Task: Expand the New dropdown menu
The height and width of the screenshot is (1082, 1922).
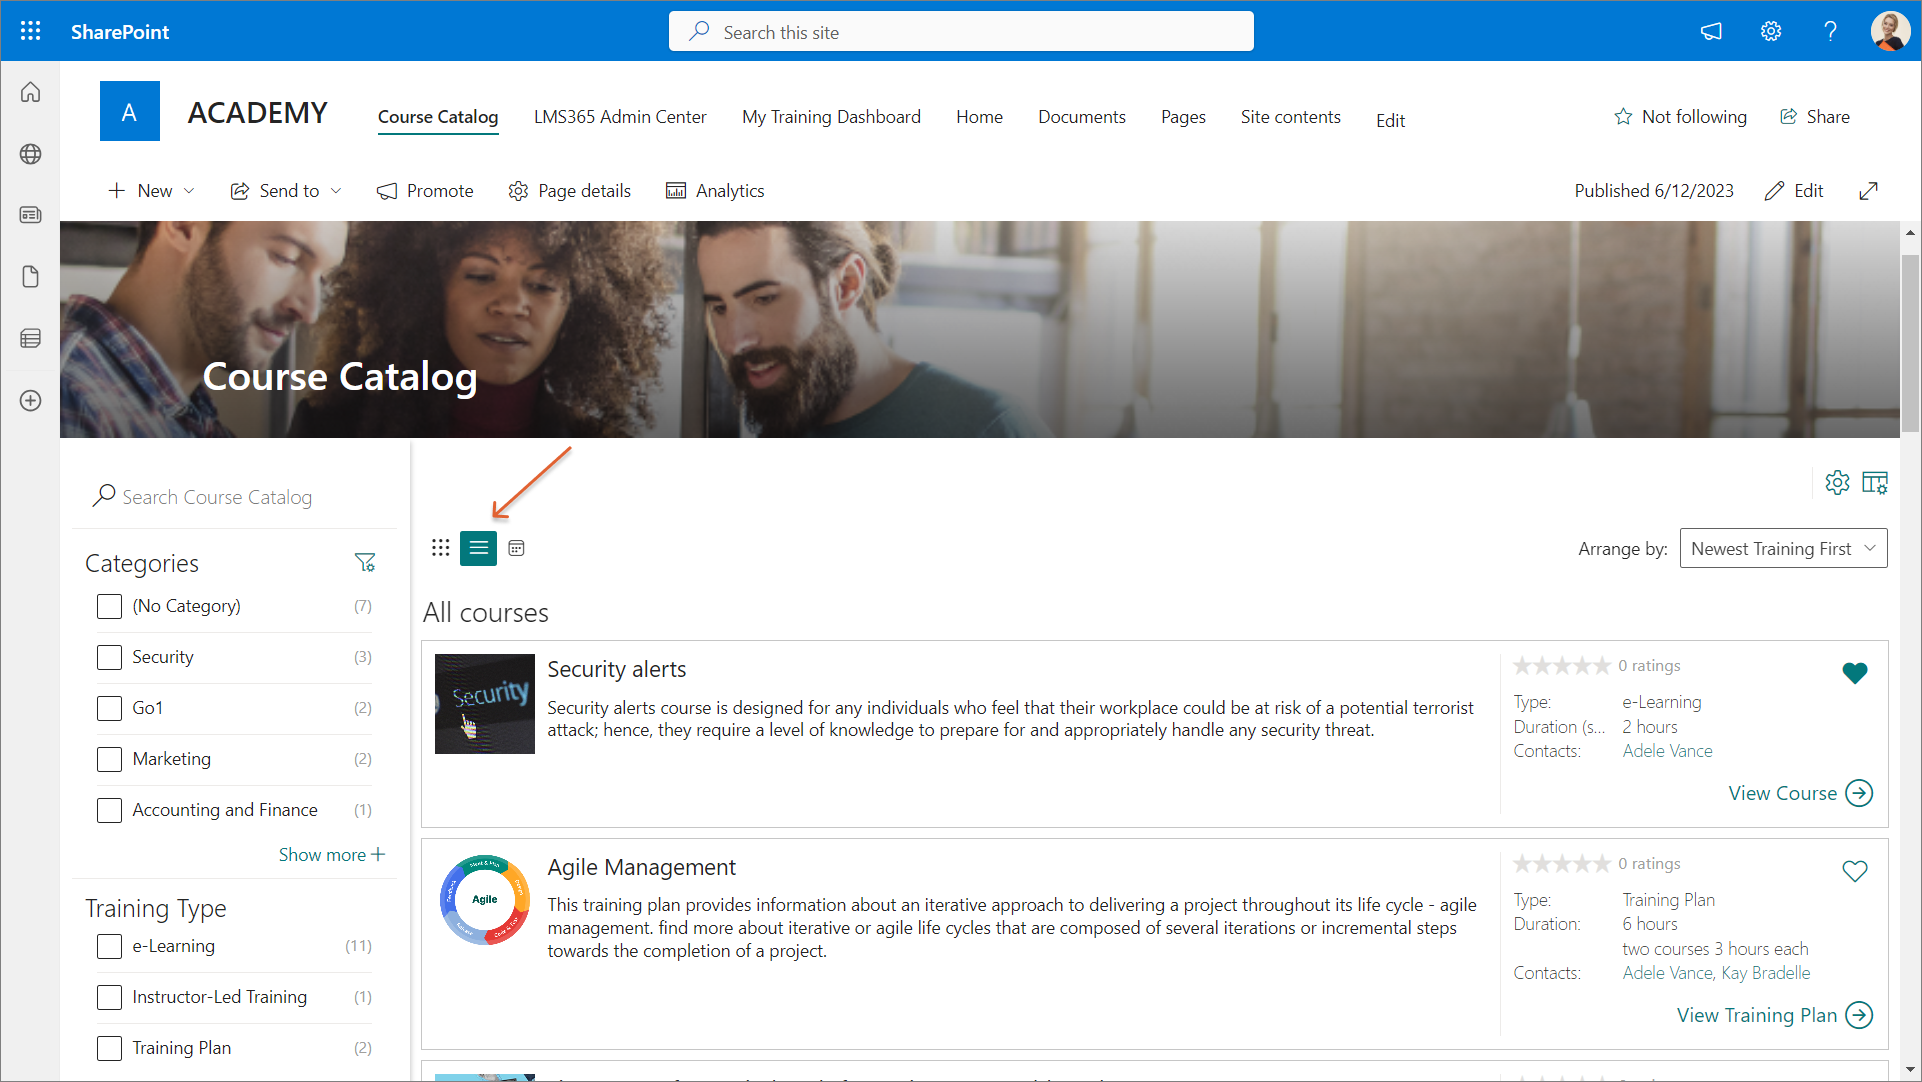Action: pyautogui.click(x=152, y=191)
